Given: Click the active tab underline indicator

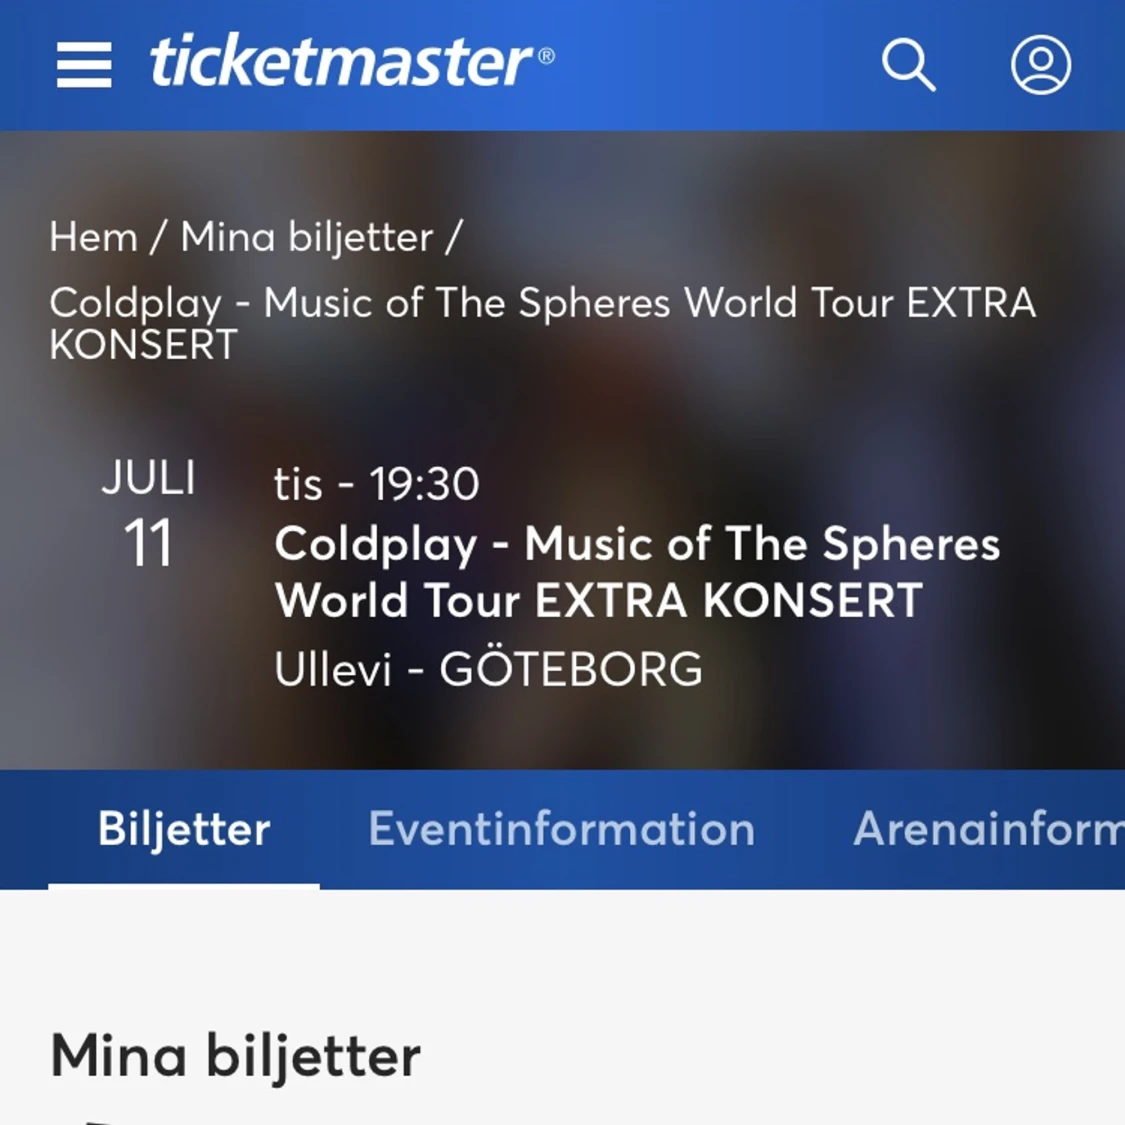Looking at the screenshot, I should point(183,885).
